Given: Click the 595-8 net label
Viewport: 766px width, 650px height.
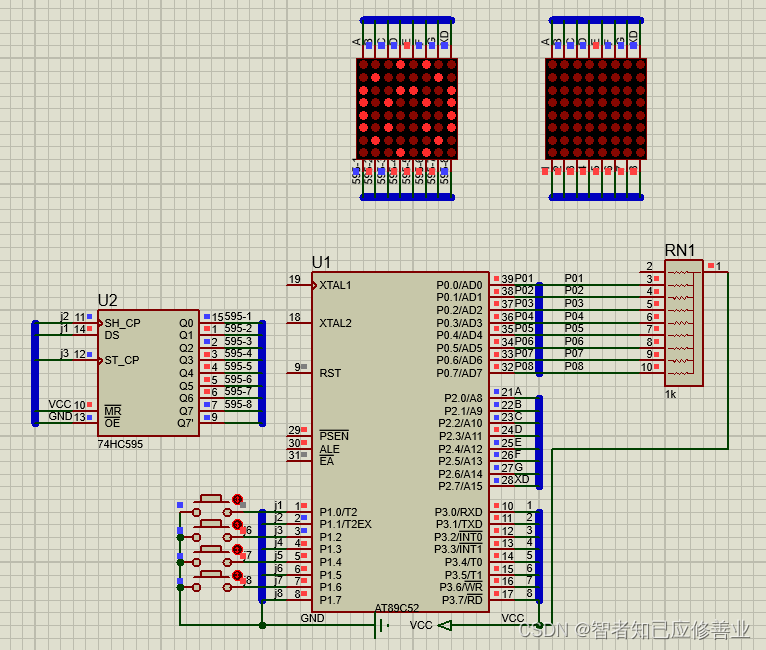Looking at the screenshot, I should pyautogui.click(x=238, y=404).
